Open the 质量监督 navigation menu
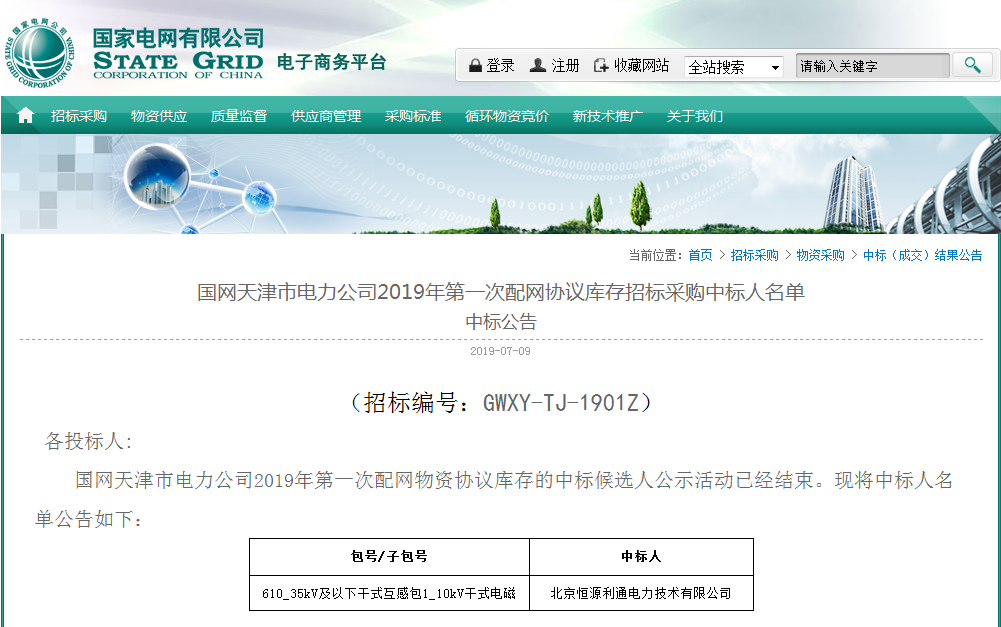Image resolution: width=1001 pixels, height=627 pixels. coord(239,116)
